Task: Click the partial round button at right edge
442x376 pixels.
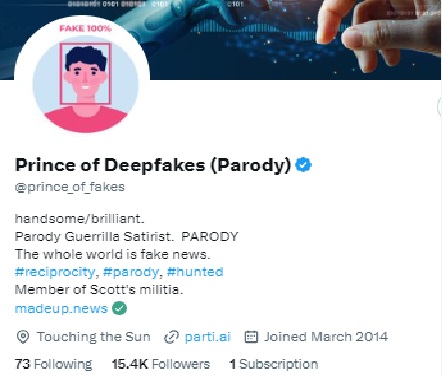Action: pos(440,107)
